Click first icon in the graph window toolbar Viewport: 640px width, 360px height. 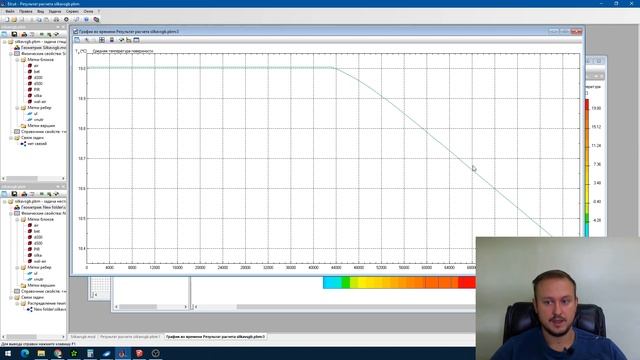click(x=77, y=40)
